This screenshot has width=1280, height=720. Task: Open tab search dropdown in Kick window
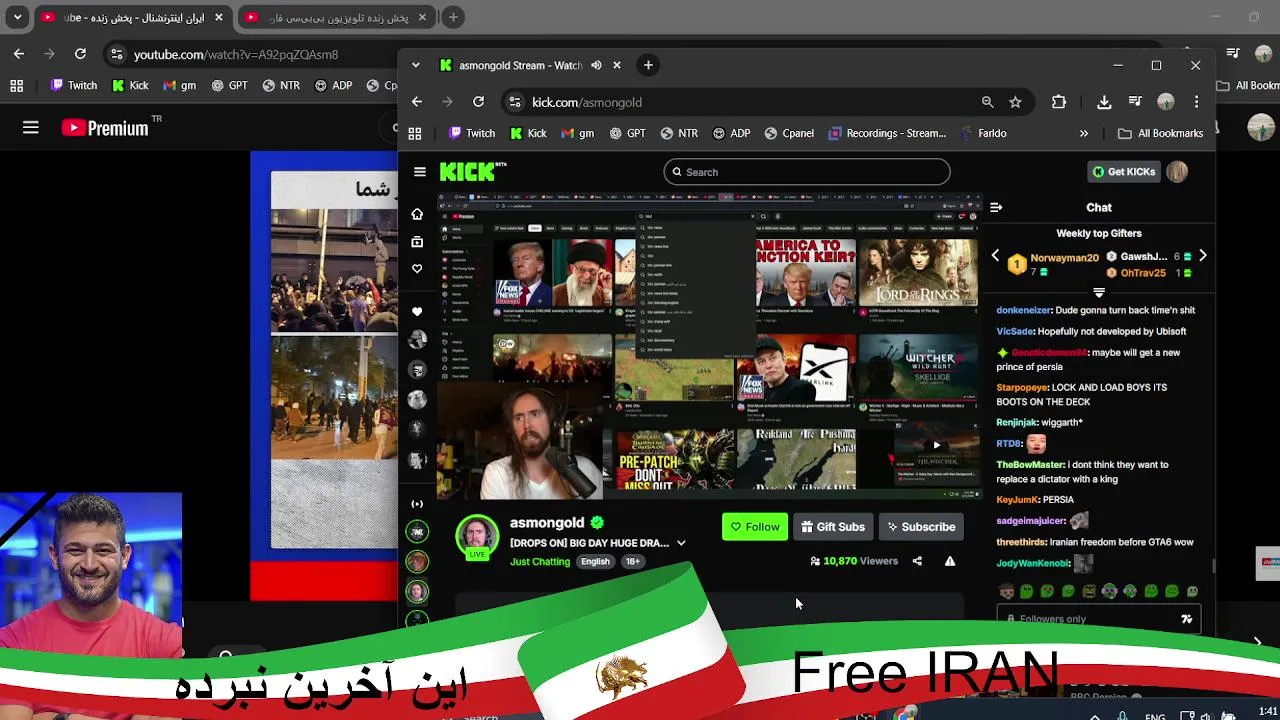[x=416, y=65]
